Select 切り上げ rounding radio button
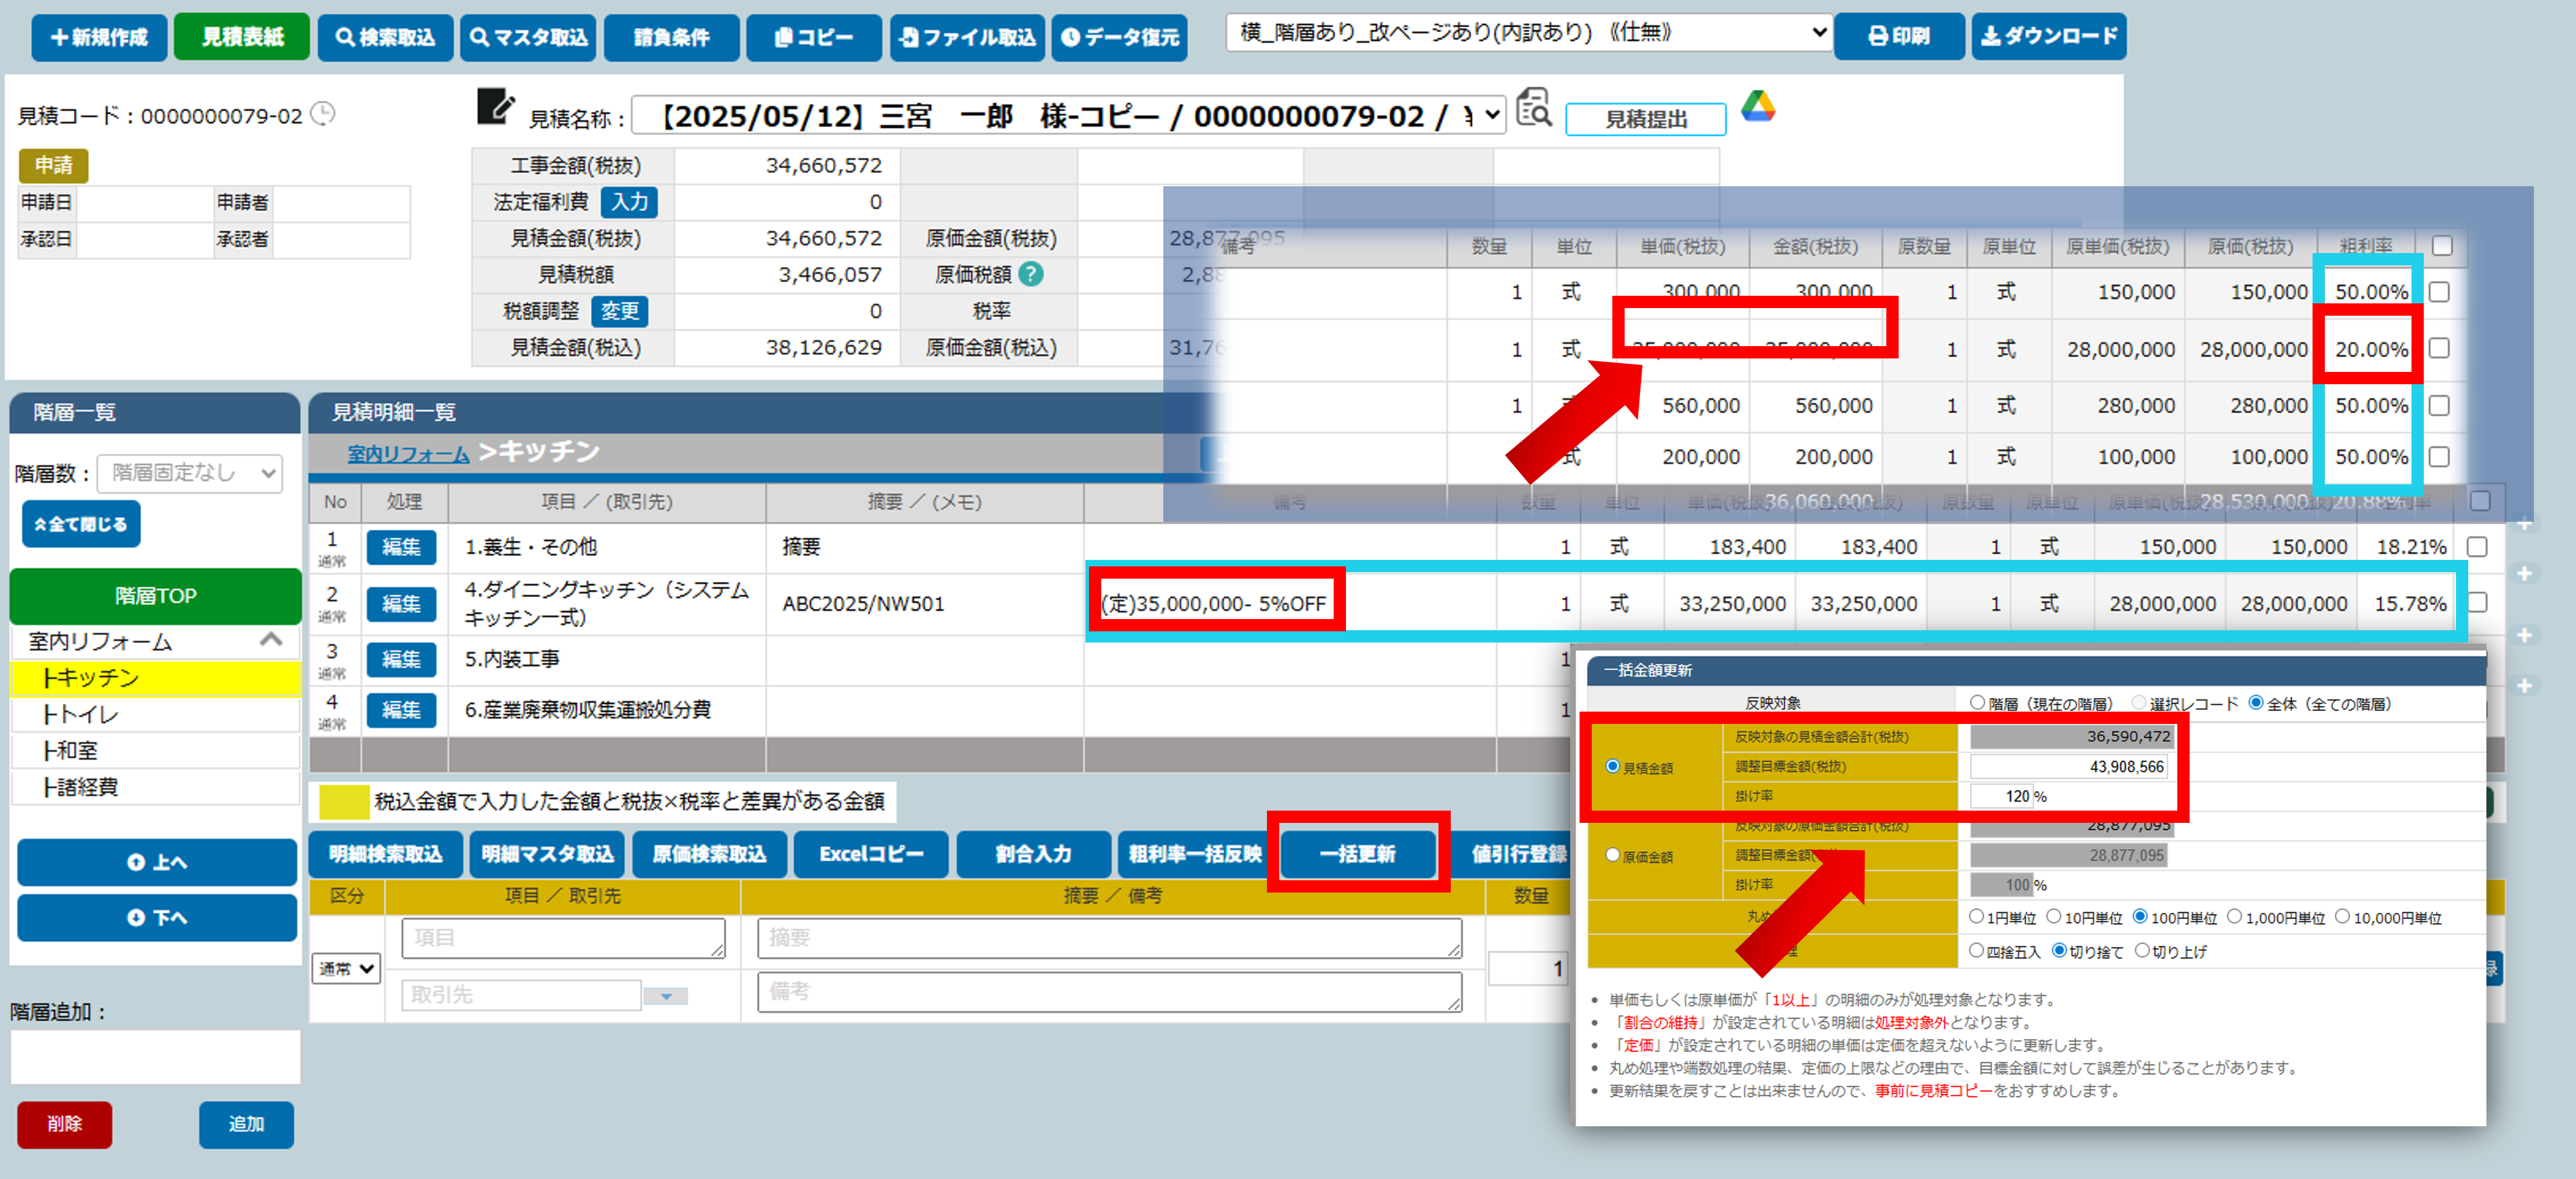Image resolution: width=2576 pixels, height=1179 pixels. (x=2141, y=951)
